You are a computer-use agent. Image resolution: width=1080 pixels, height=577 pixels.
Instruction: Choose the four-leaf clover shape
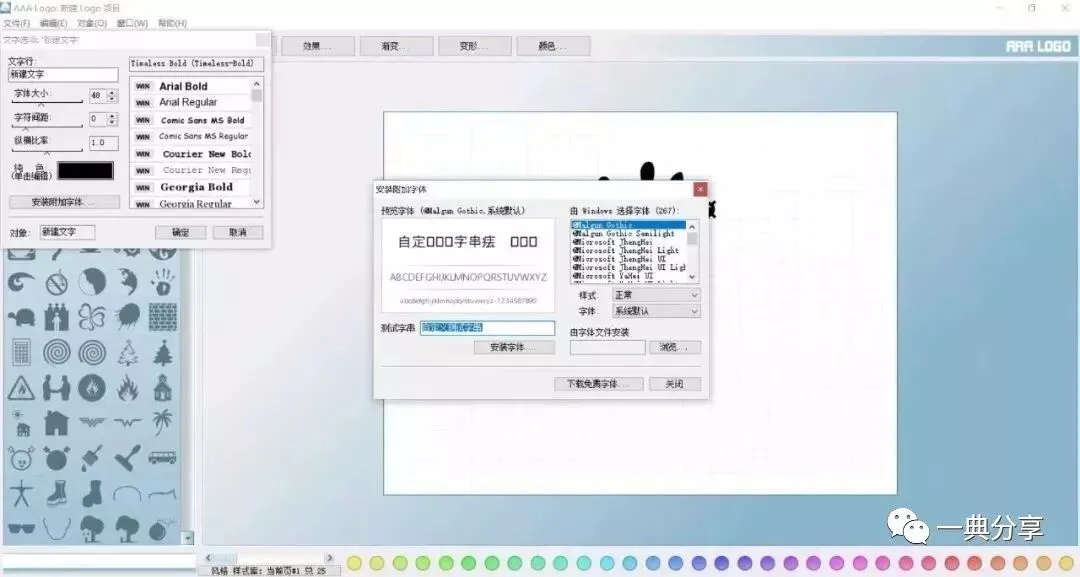coord(92,317)
